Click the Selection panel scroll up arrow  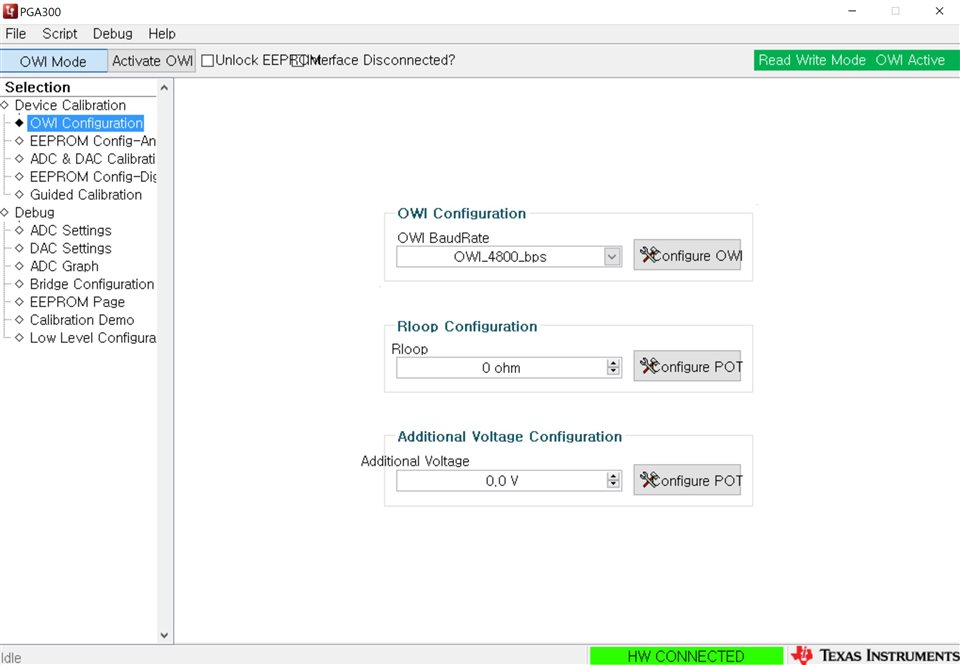(164, 88)
